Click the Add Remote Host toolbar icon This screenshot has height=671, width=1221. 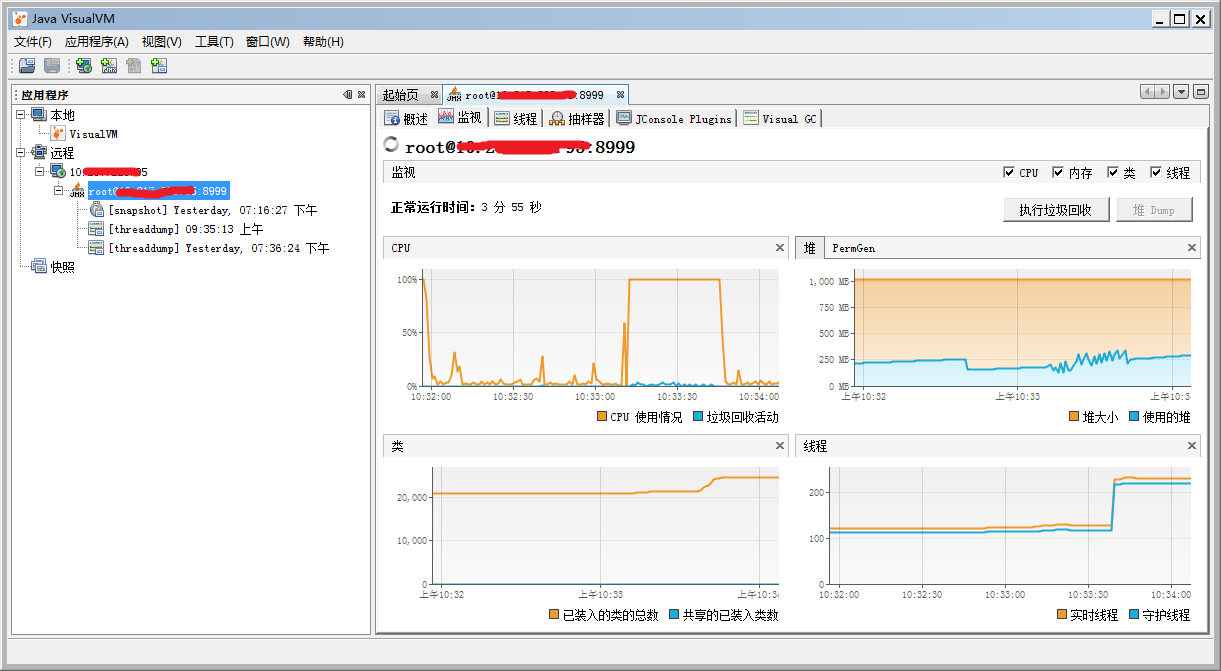(x=84, y=66)
